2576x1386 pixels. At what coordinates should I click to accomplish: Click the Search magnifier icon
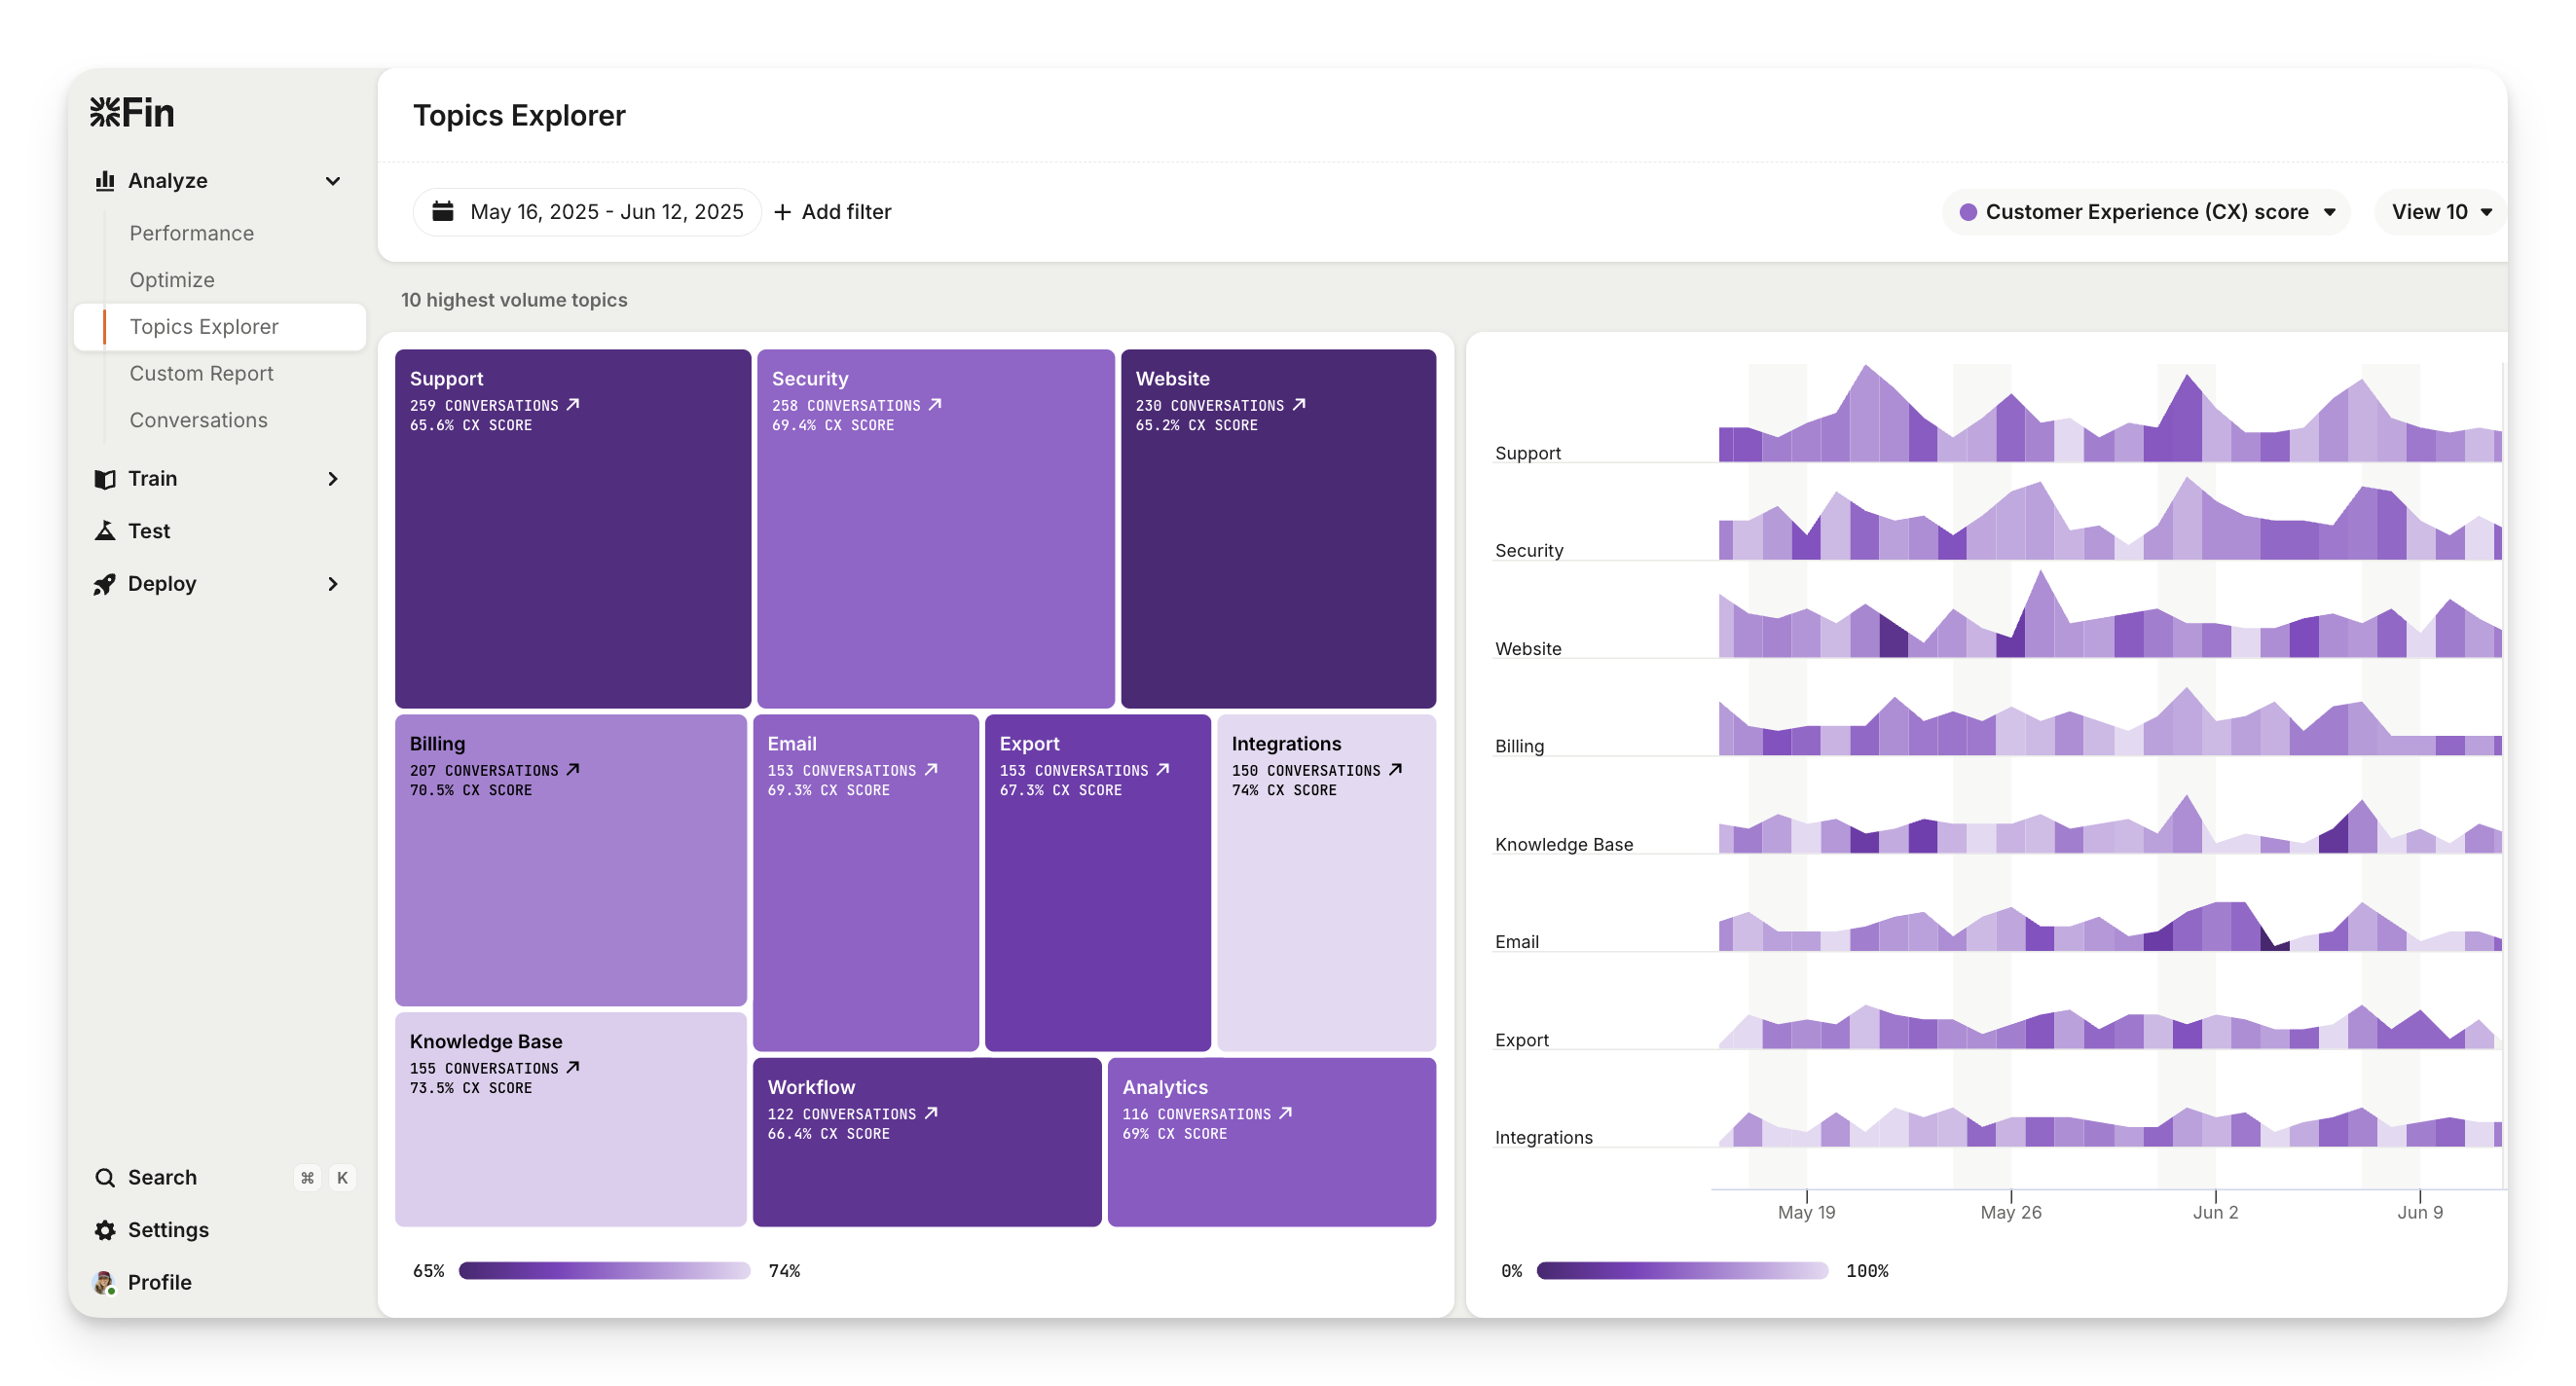(105, 1177)
